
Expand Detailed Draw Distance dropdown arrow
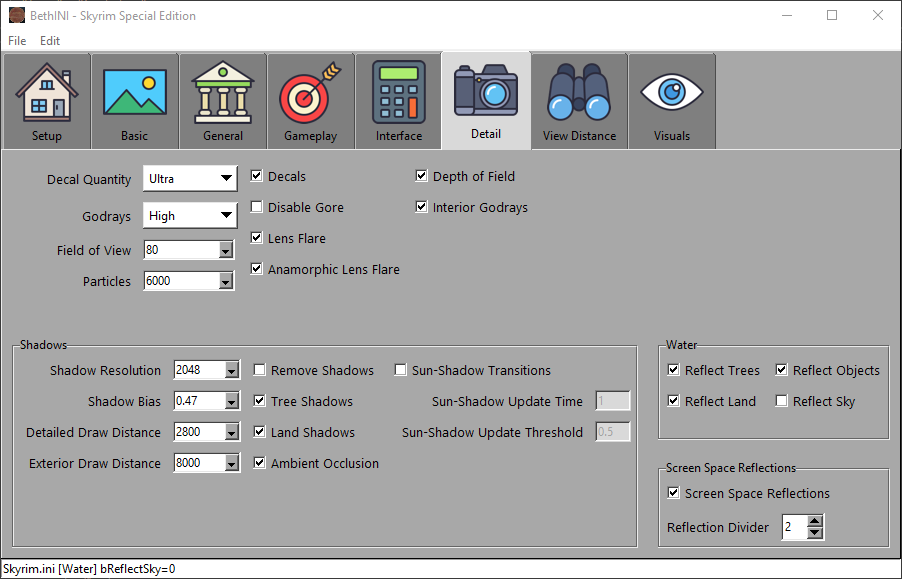(x=231, y=432)
